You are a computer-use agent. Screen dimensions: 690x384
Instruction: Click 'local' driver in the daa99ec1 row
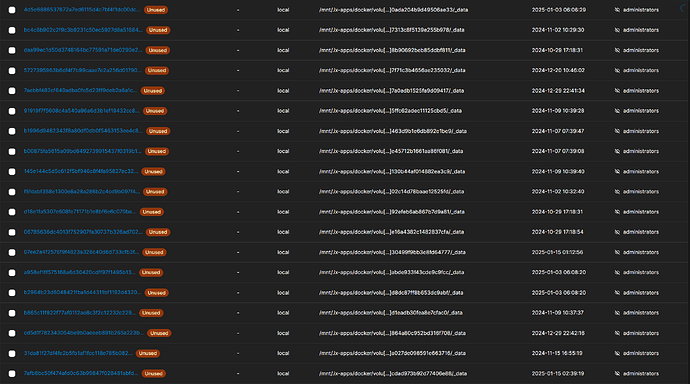[x=283, y=50]
